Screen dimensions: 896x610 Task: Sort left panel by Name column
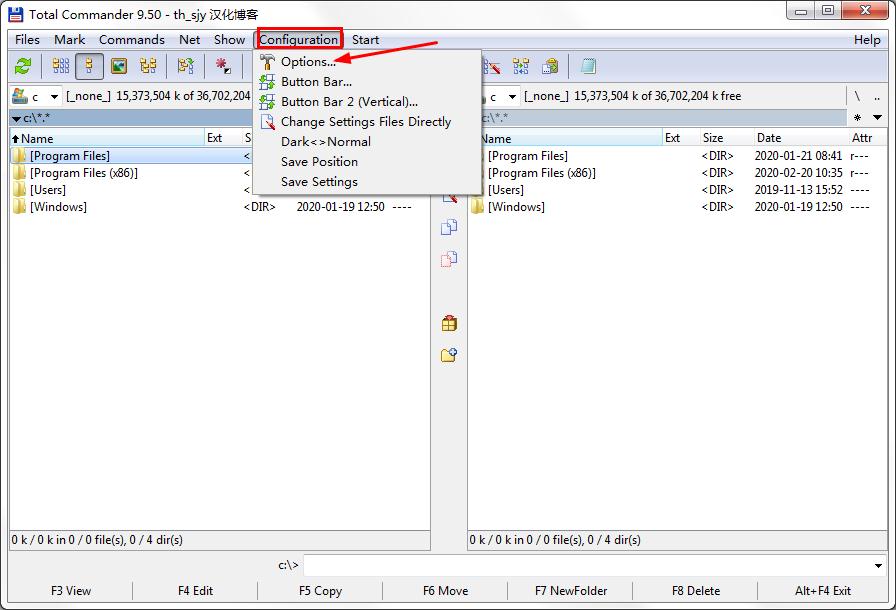point(107,138)
